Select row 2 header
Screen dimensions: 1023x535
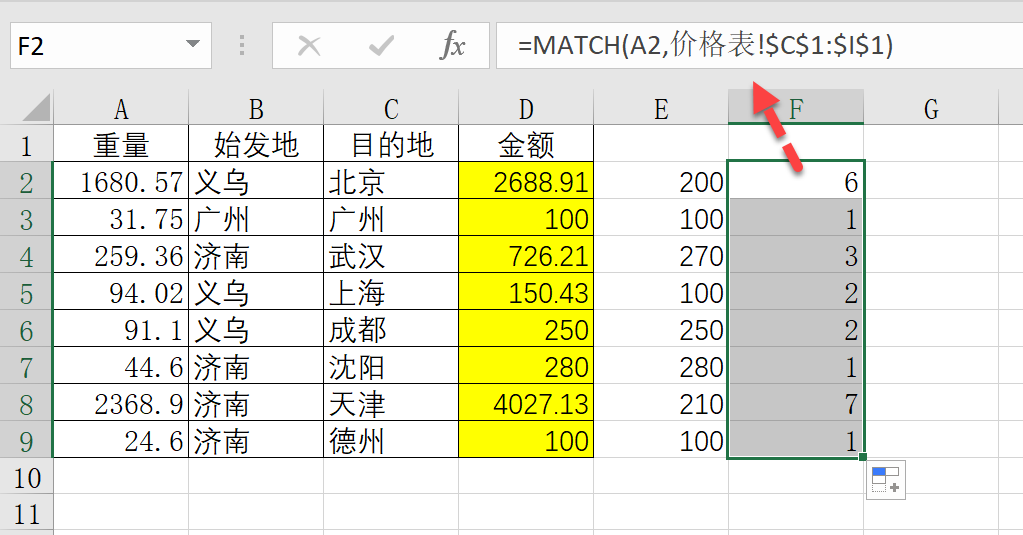click(26, 181)
